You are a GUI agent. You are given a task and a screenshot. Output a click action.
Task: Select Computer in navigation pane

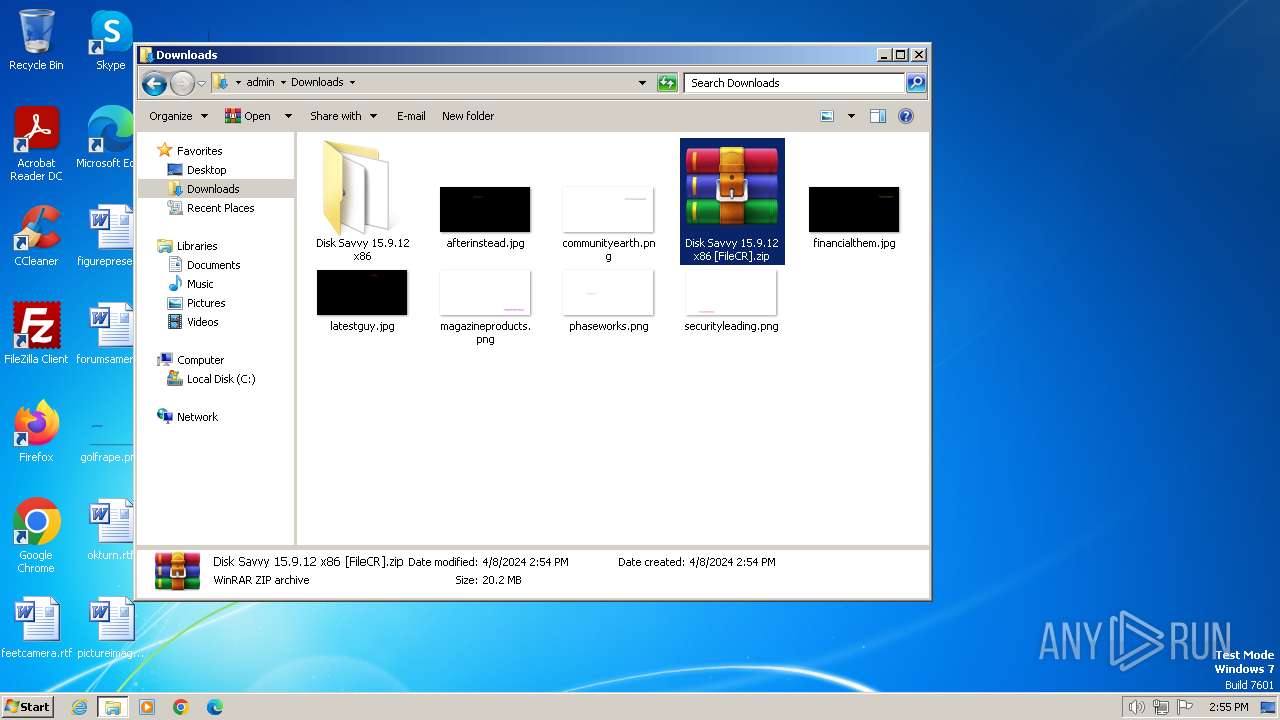click(200, 360)
